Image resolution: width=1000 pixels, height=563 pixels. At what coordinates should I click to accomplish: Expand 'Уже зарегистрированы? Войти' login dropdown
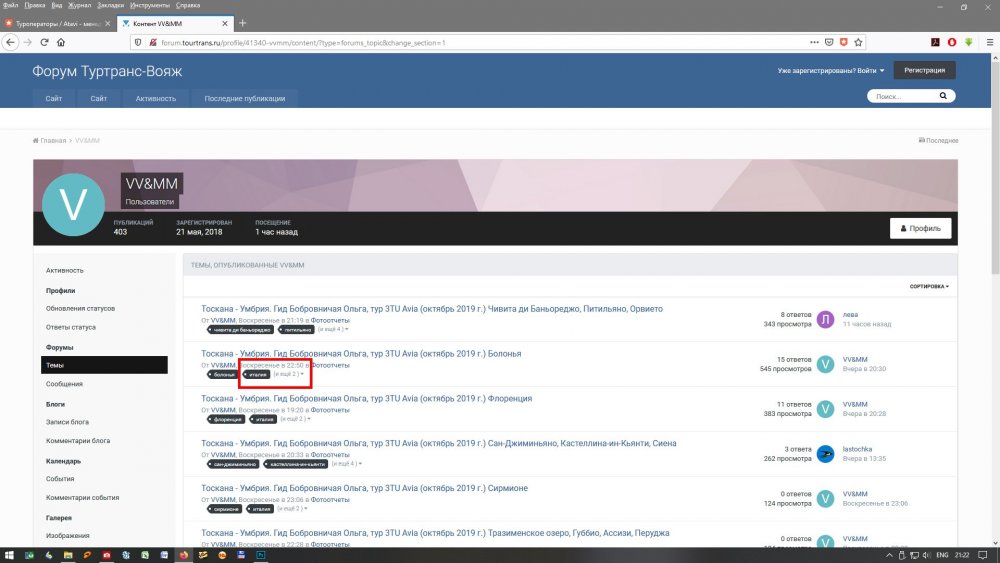tap(831, 71)
